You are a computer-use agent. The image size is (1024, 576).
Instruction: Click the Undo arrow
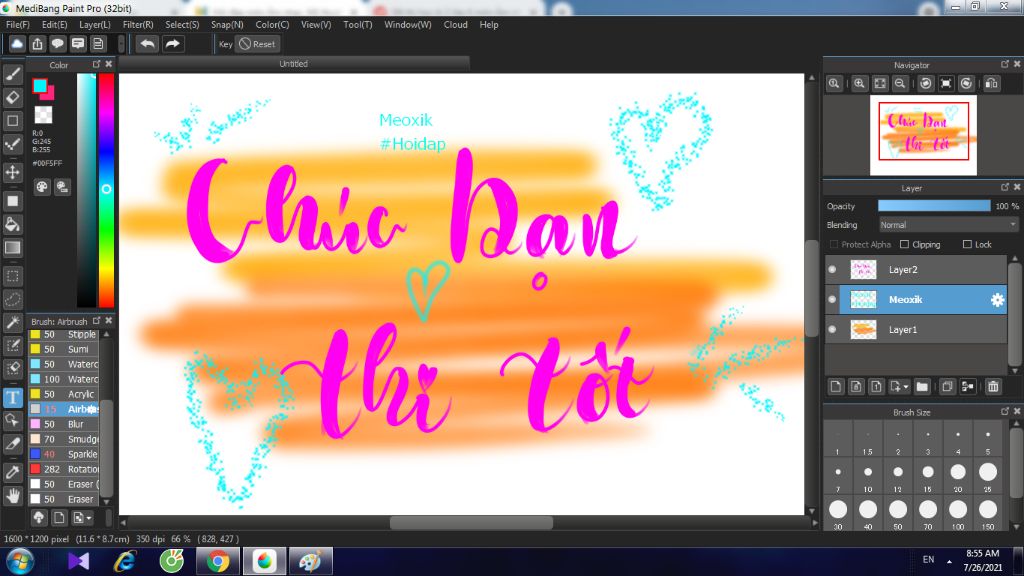148,44
